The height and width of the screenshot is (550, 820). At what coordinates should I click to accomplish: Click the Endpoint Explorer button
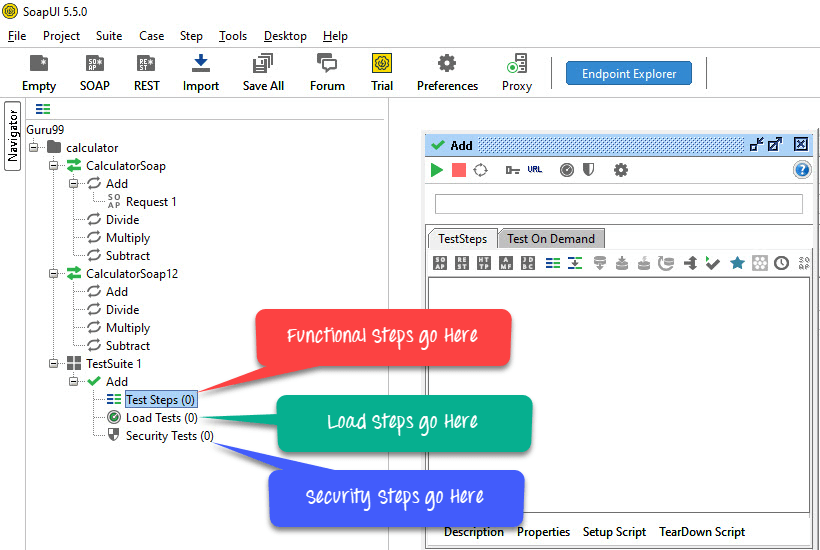(629, 73)
